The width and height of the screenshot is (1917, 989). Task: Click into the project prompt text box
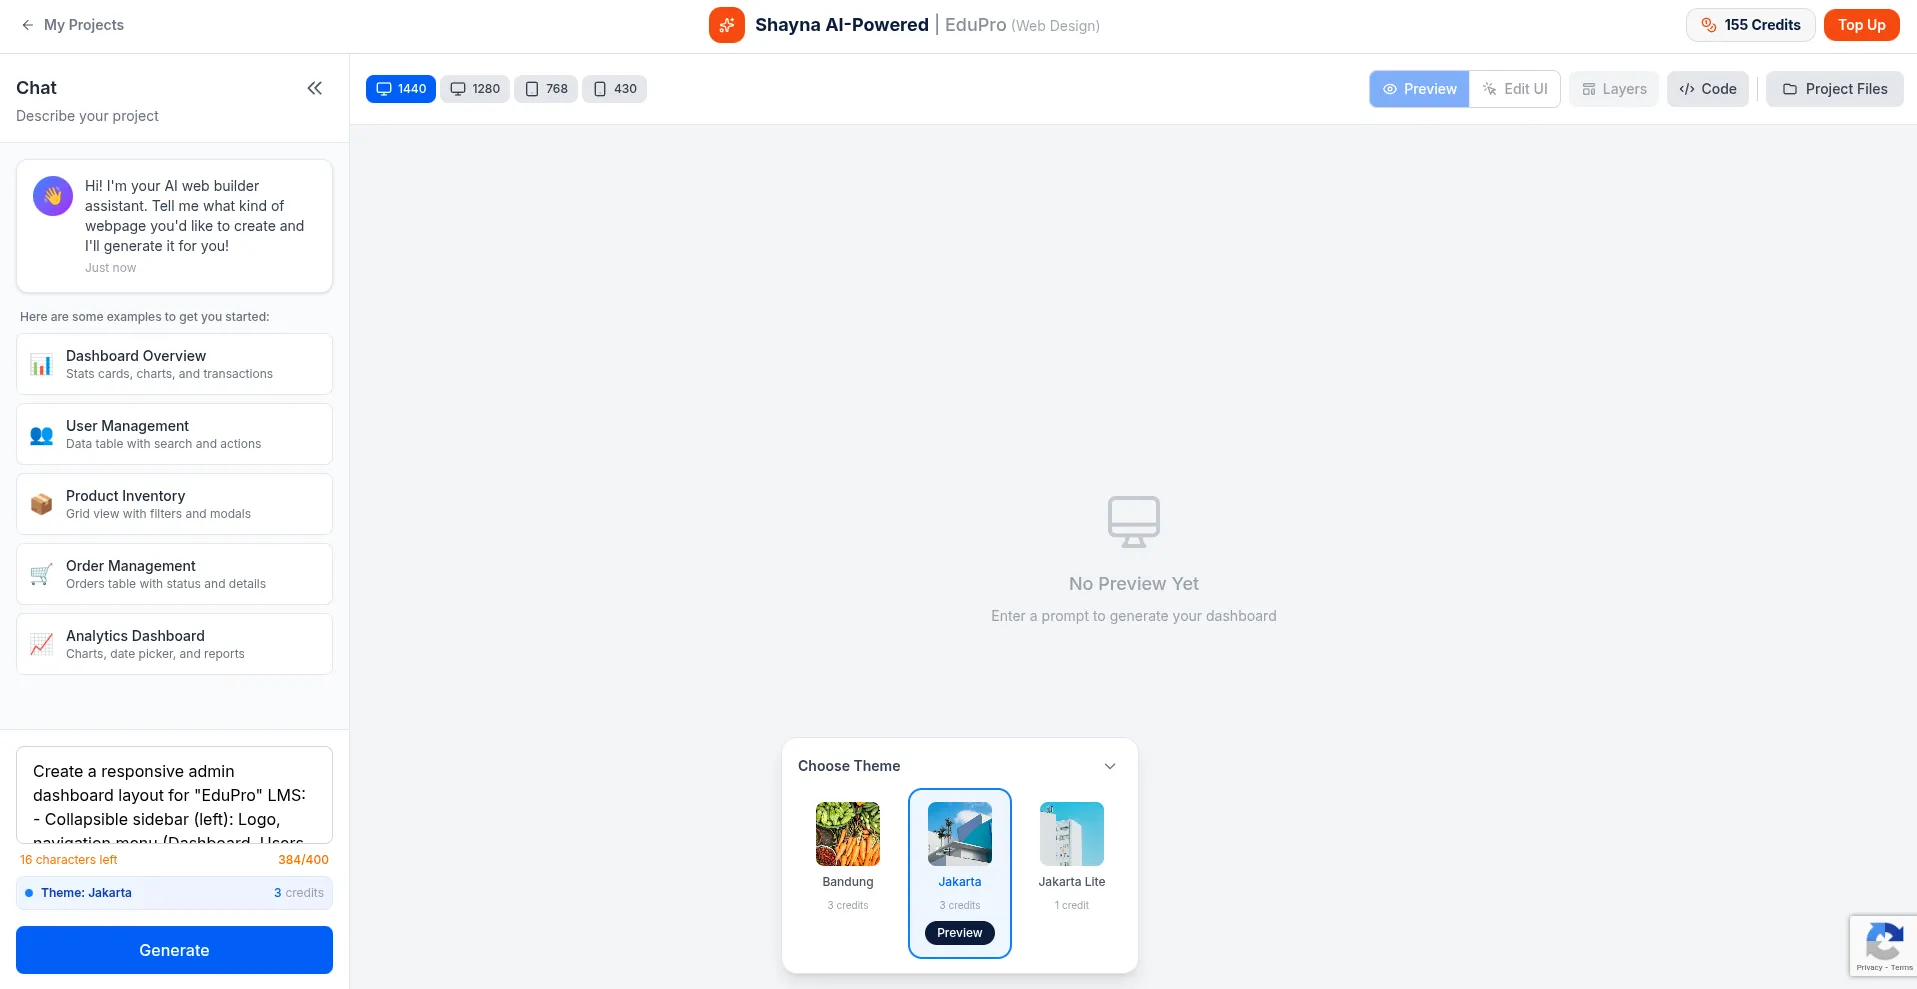tap(174, 795)
